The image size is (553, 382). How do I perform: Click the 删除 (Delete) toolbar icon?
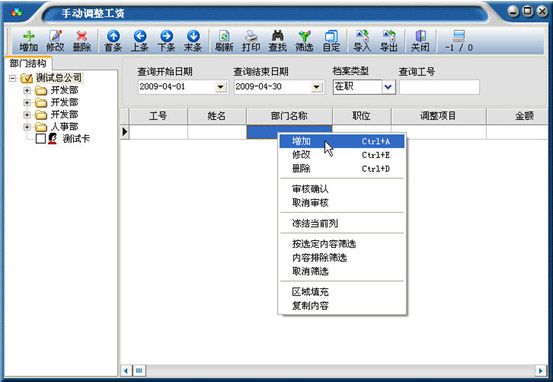click(82, 41)
